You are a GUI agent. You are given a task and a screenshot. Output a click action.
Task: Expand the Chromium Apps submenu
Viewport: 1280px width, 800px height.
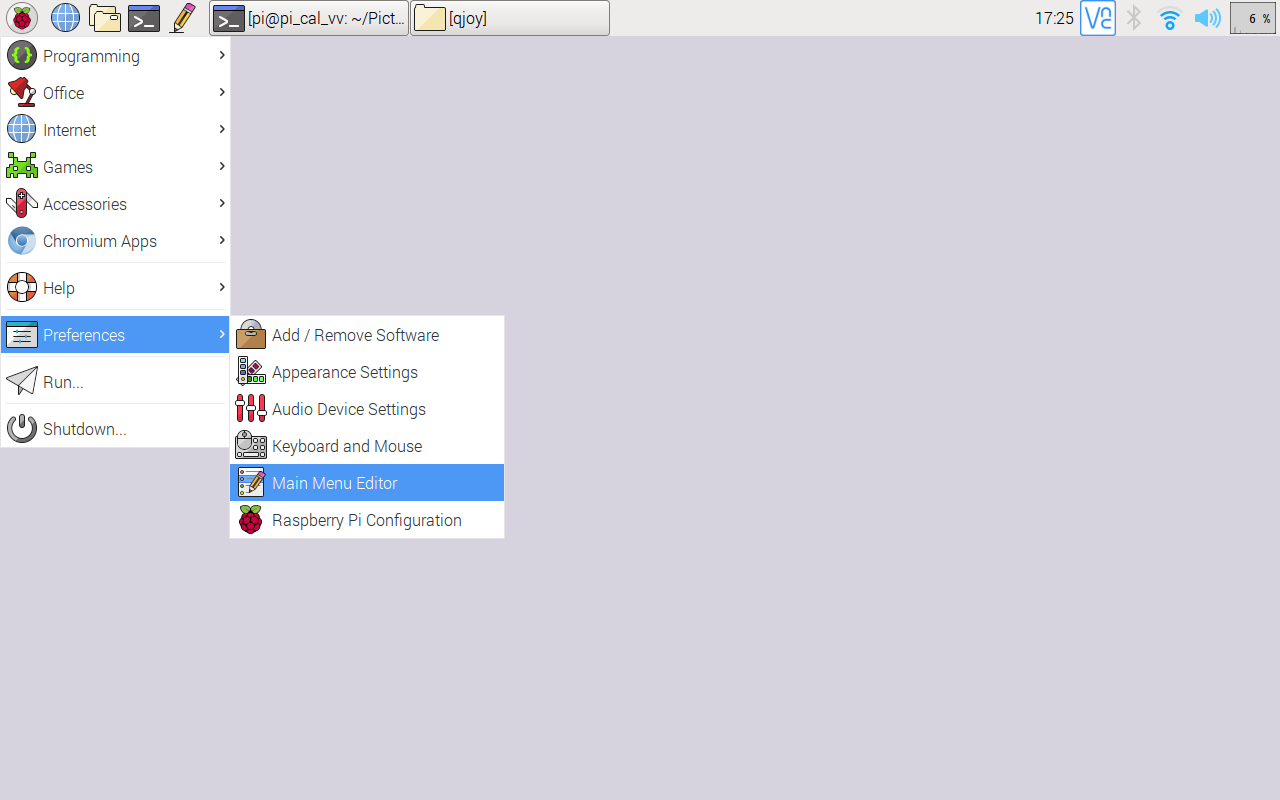100,240
